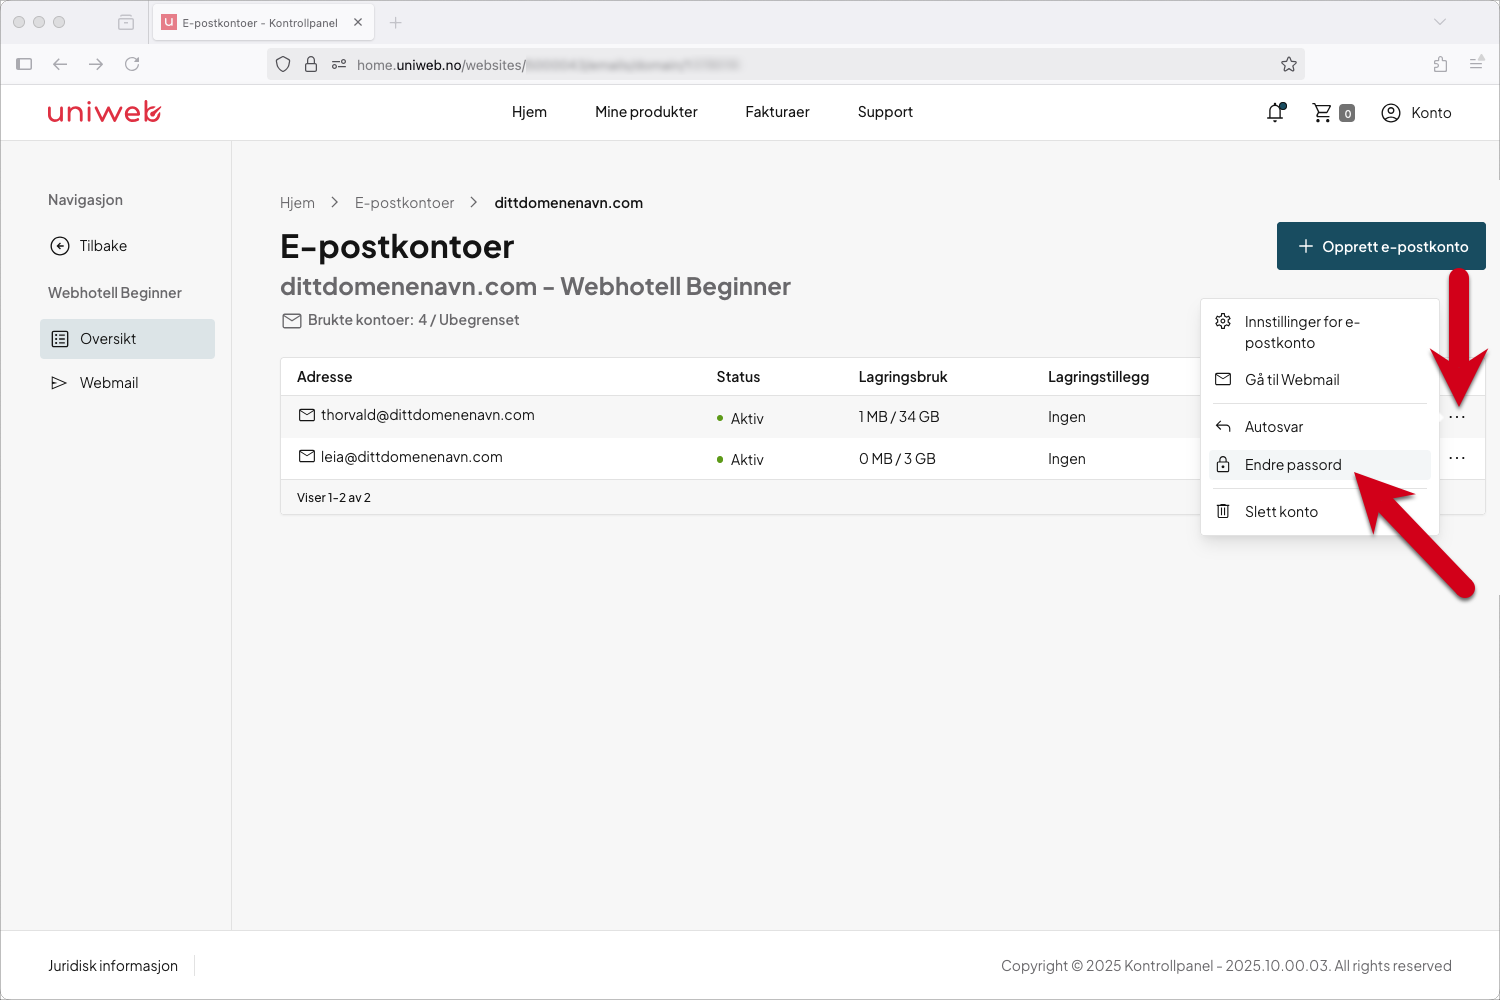Close the E-postkontoer browser tab
The image size is (1500, 1000).
click(x=358, y=22)
